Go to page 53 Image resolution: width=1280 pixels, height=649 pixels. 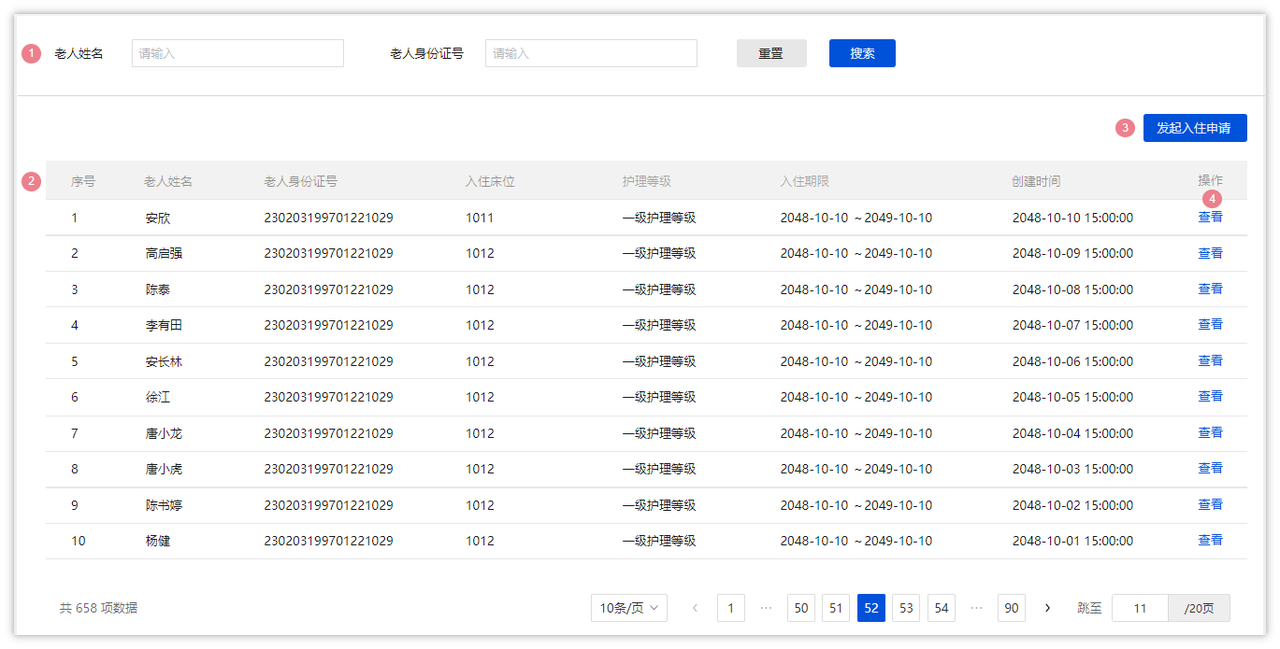[x=906, y=608]
